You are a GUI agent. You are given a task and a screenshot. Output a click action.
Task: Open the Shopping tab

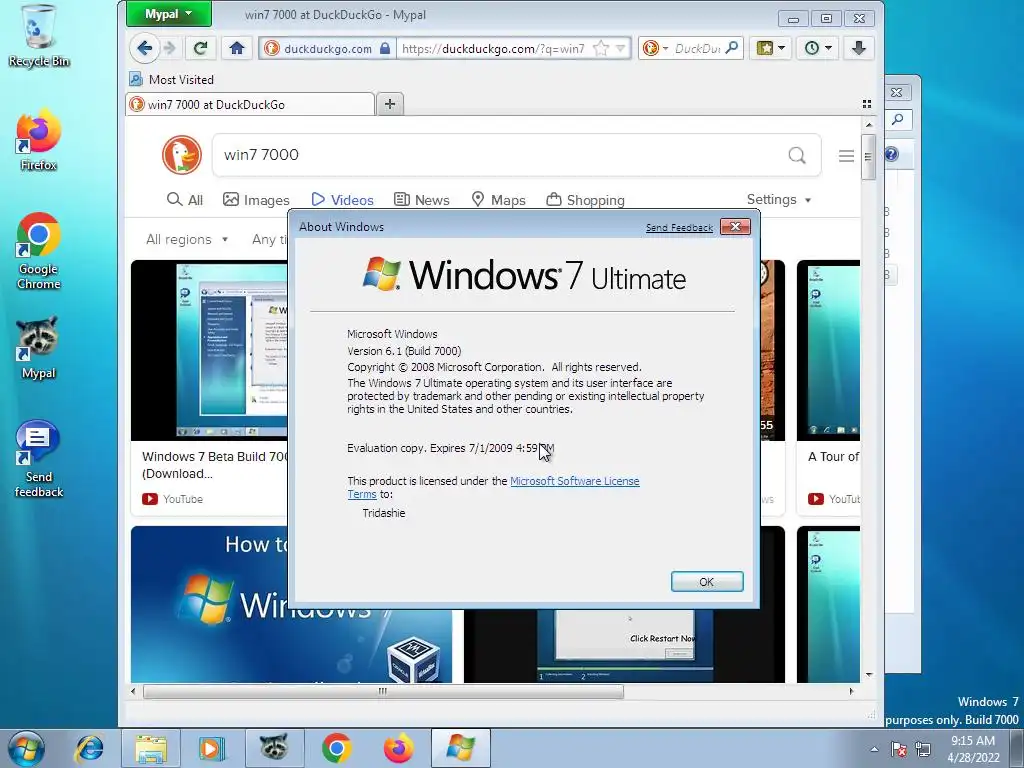[x=585, y=200]
